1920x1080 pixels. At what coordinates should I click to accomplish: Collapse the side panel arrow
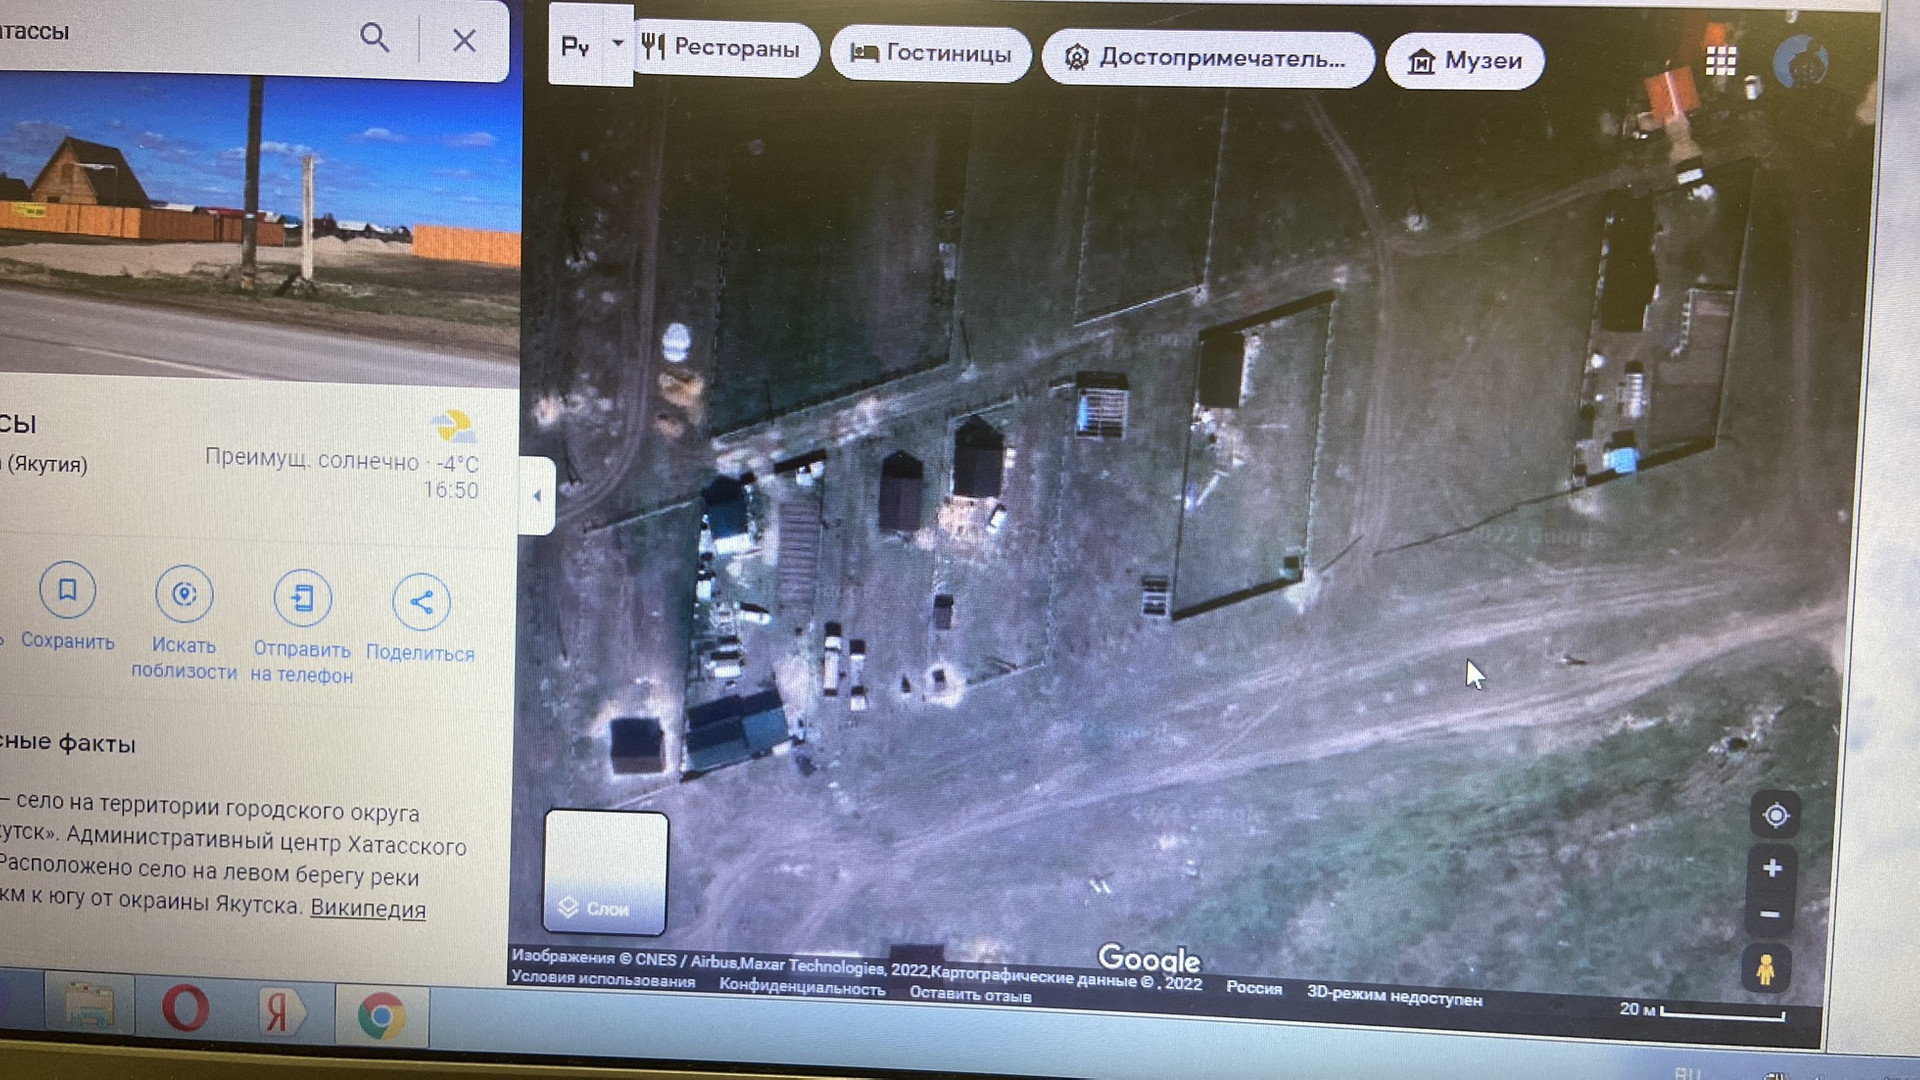pos(537,496)
